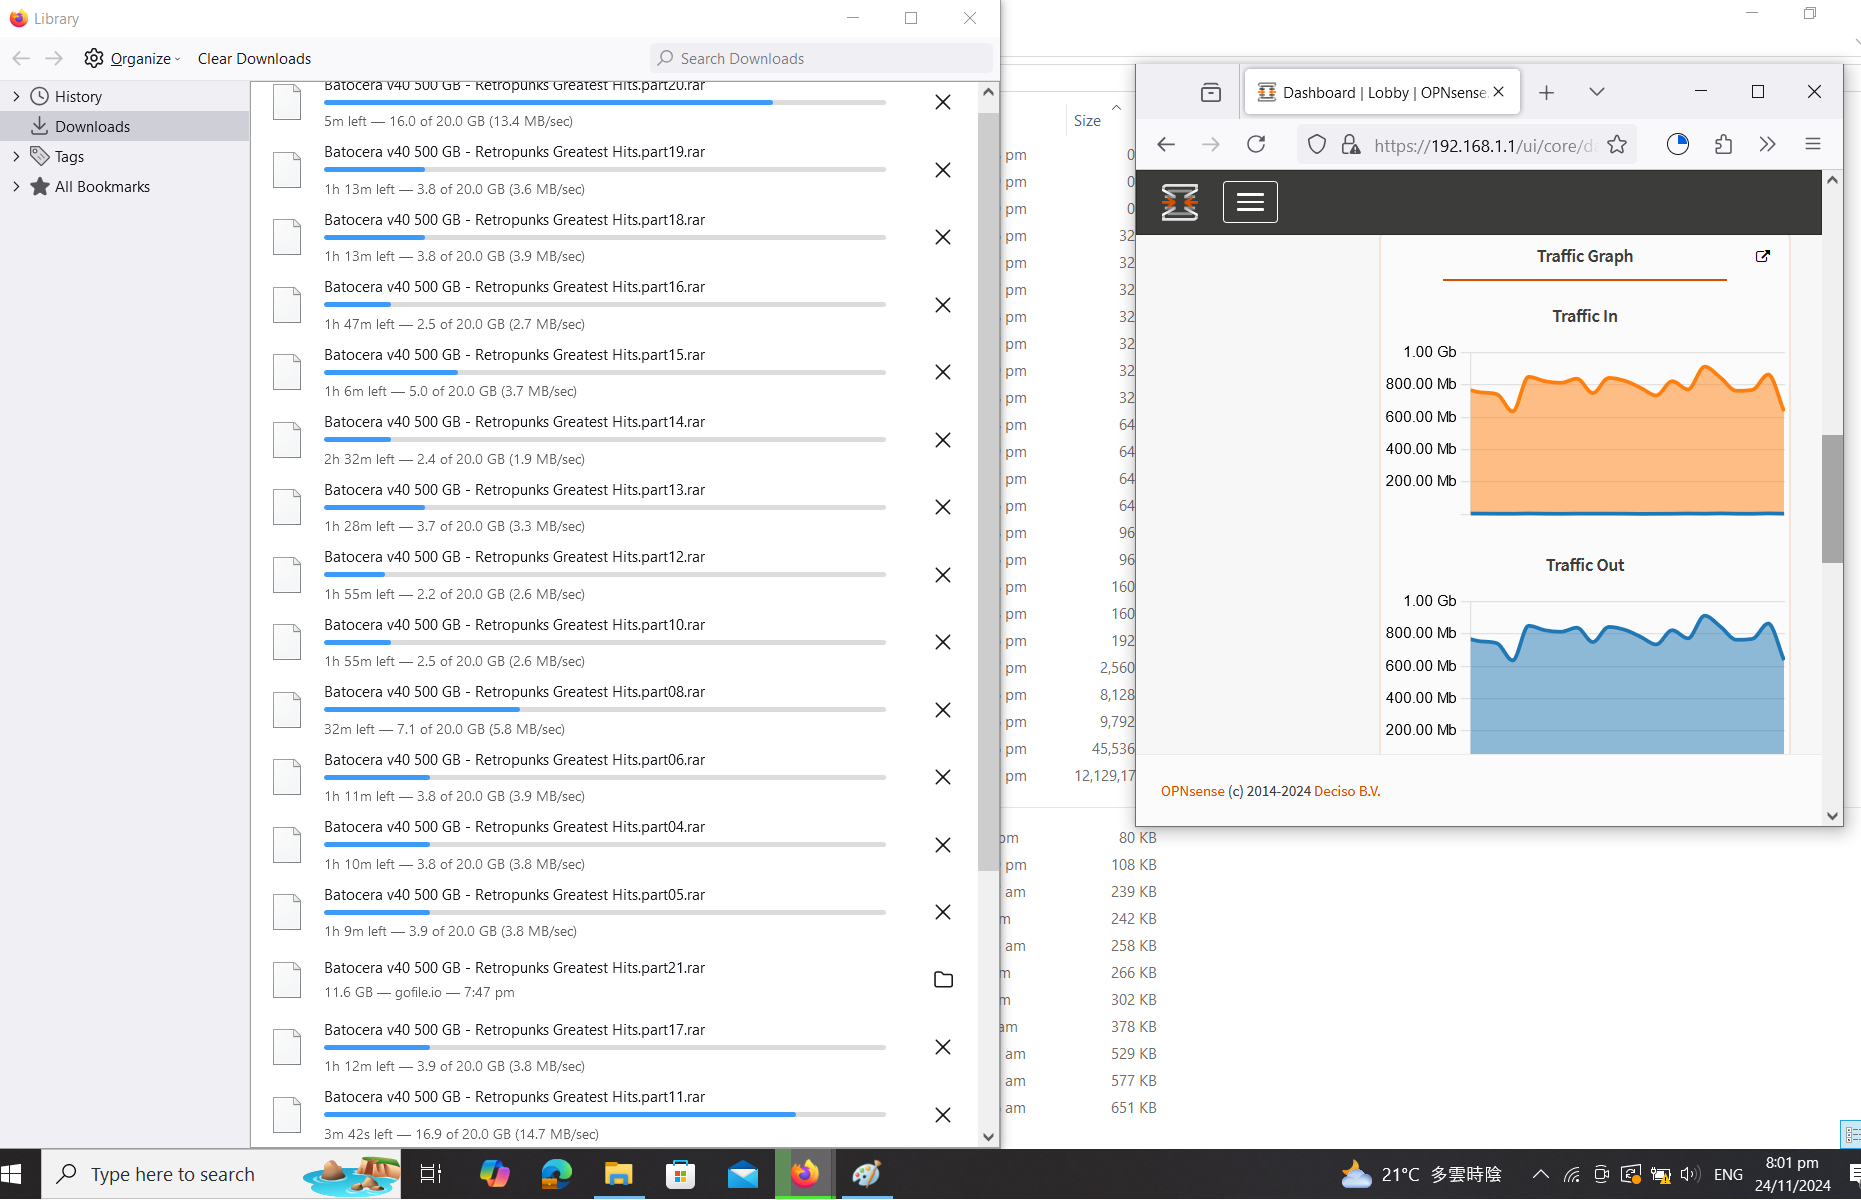Click the OPNsense logo in header
This screenshot has height=1200, width=1861.
[1180, 202]
